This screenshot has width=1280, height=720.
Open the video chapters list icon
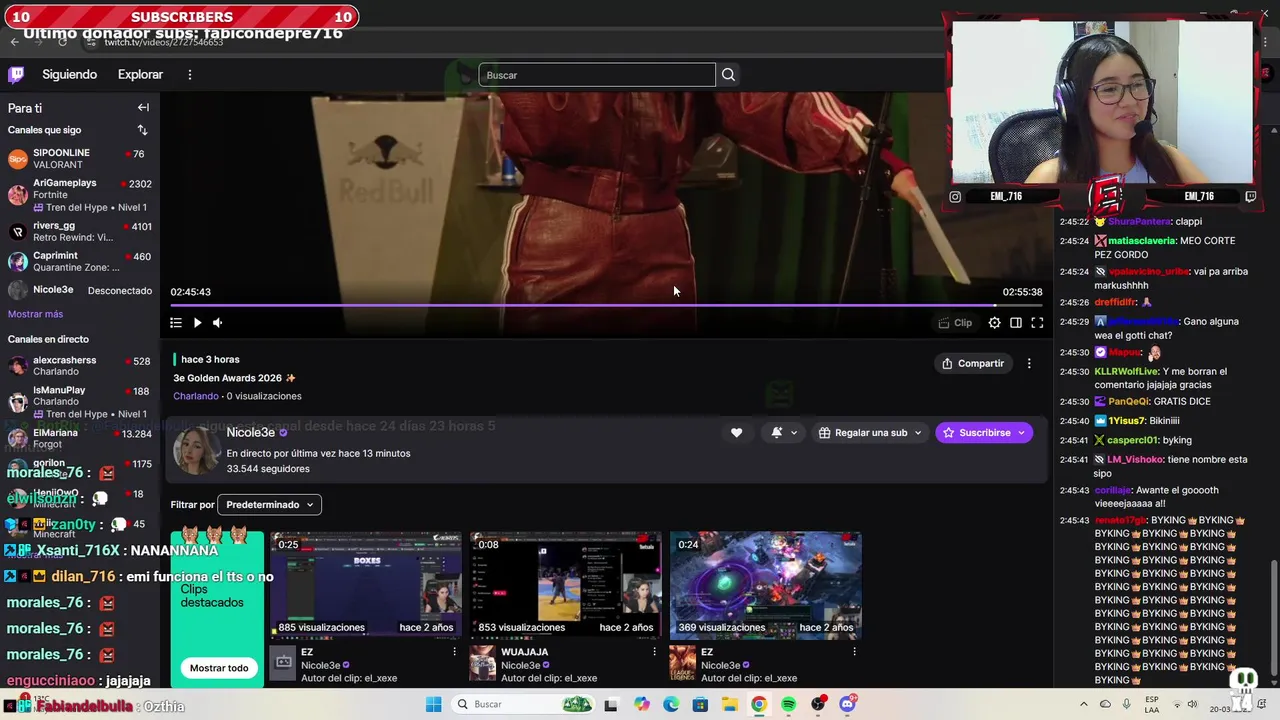coord(176,323)
